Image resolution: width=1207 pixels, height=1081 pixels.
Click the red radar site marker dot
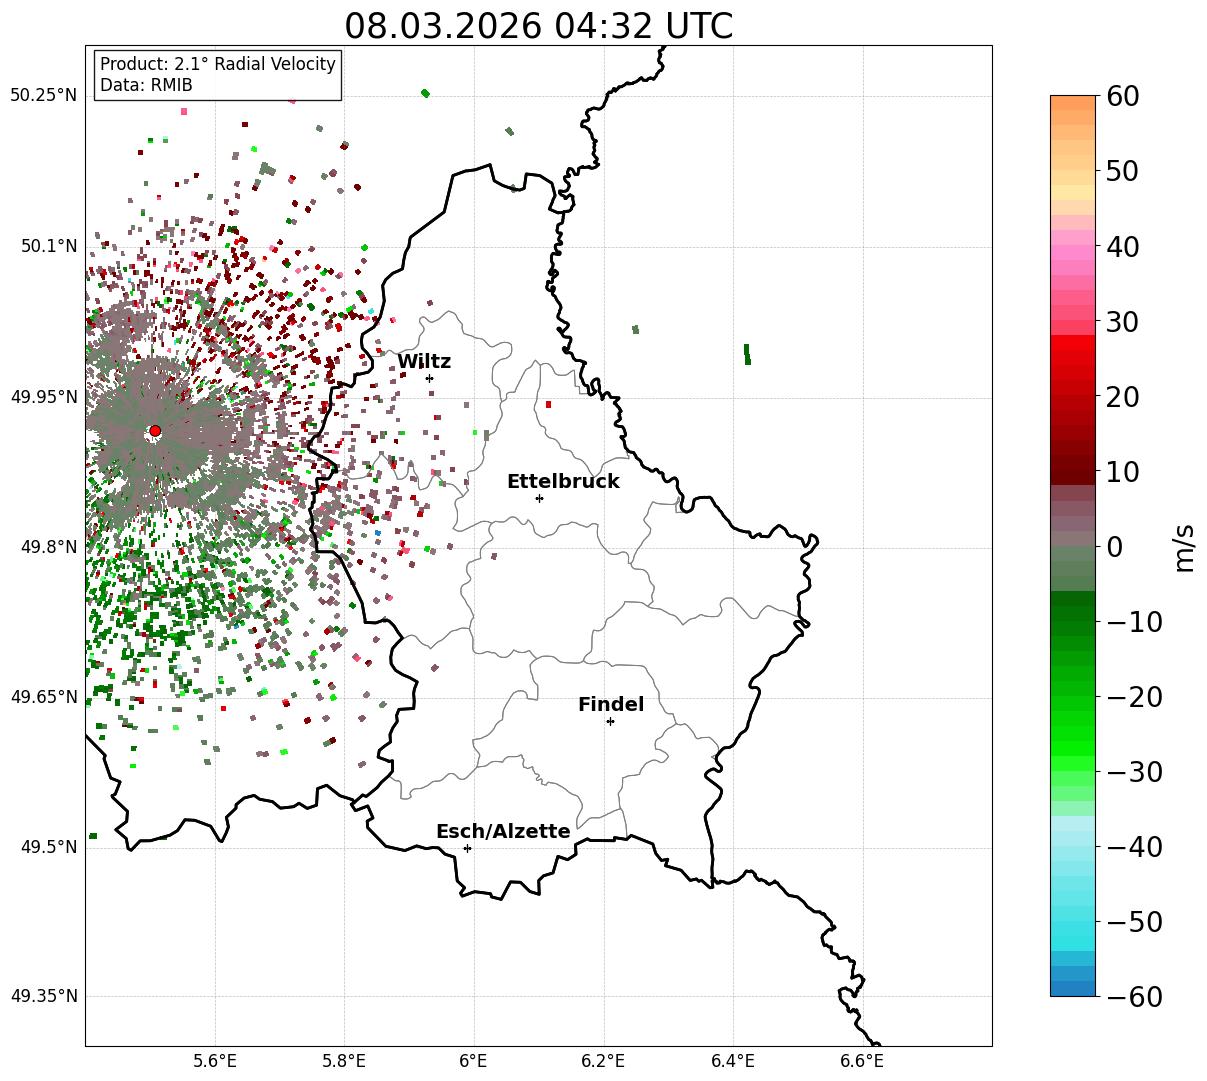point(155,431)
